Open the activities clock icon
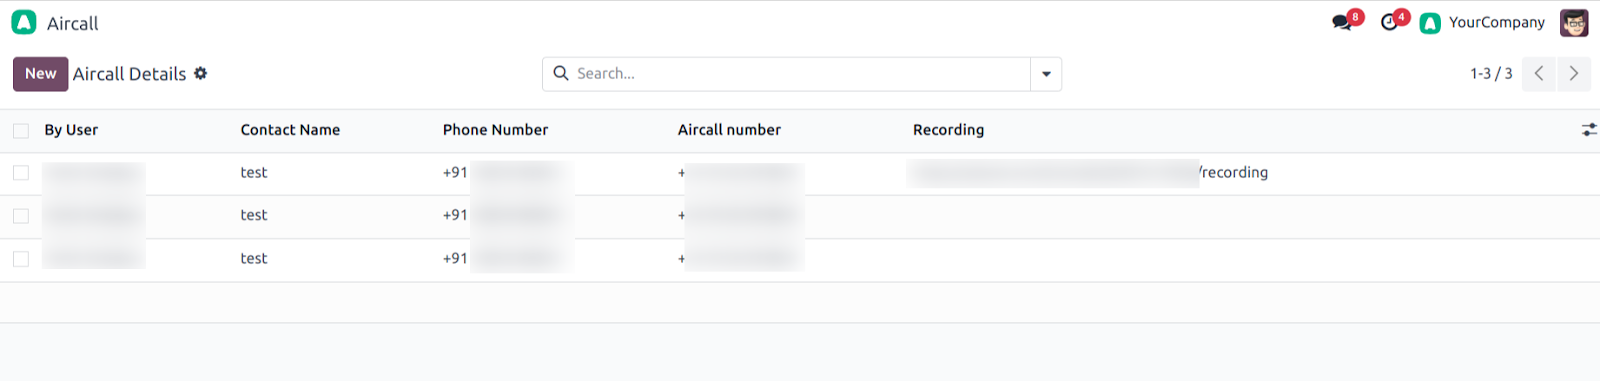Viewport: 1600px width, 381px height. pyautogui.click(x=1389, y=23)
